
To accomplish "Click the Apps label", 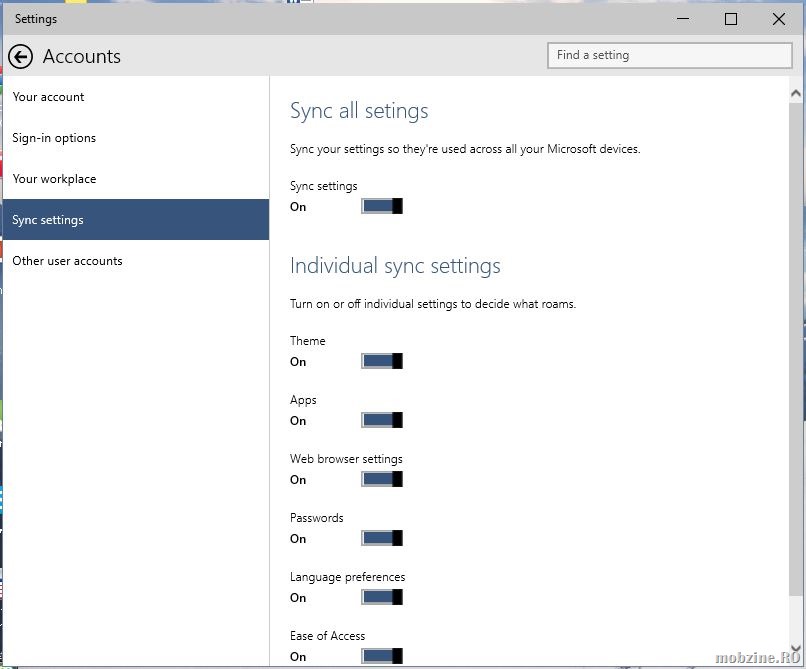I will [303, 400].
